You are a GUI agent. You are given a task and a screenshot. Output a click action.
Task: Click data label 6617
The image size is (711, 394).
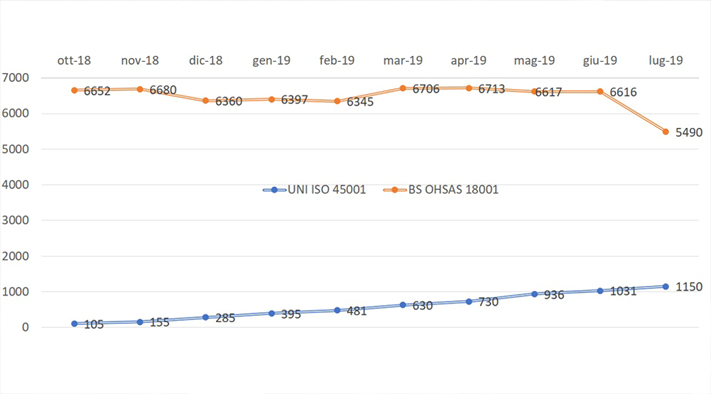(x=549, y=92)
